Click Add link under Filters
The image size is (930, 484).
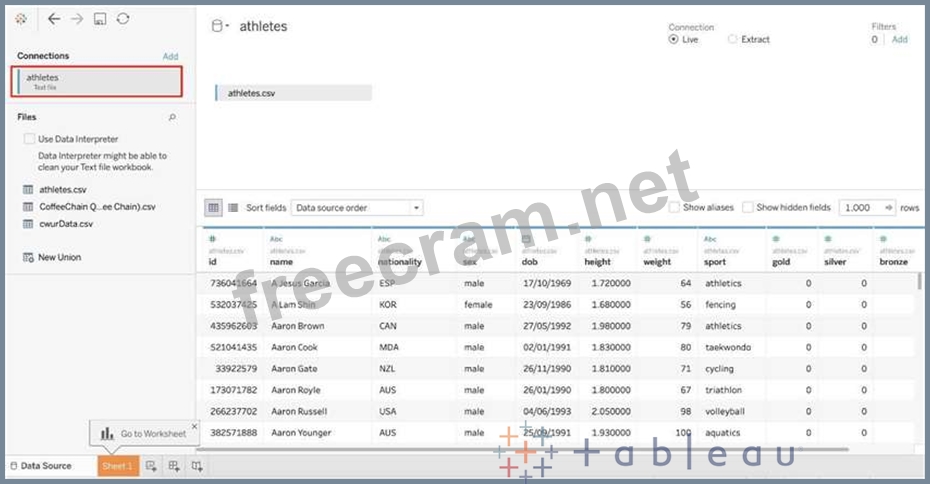899,40
